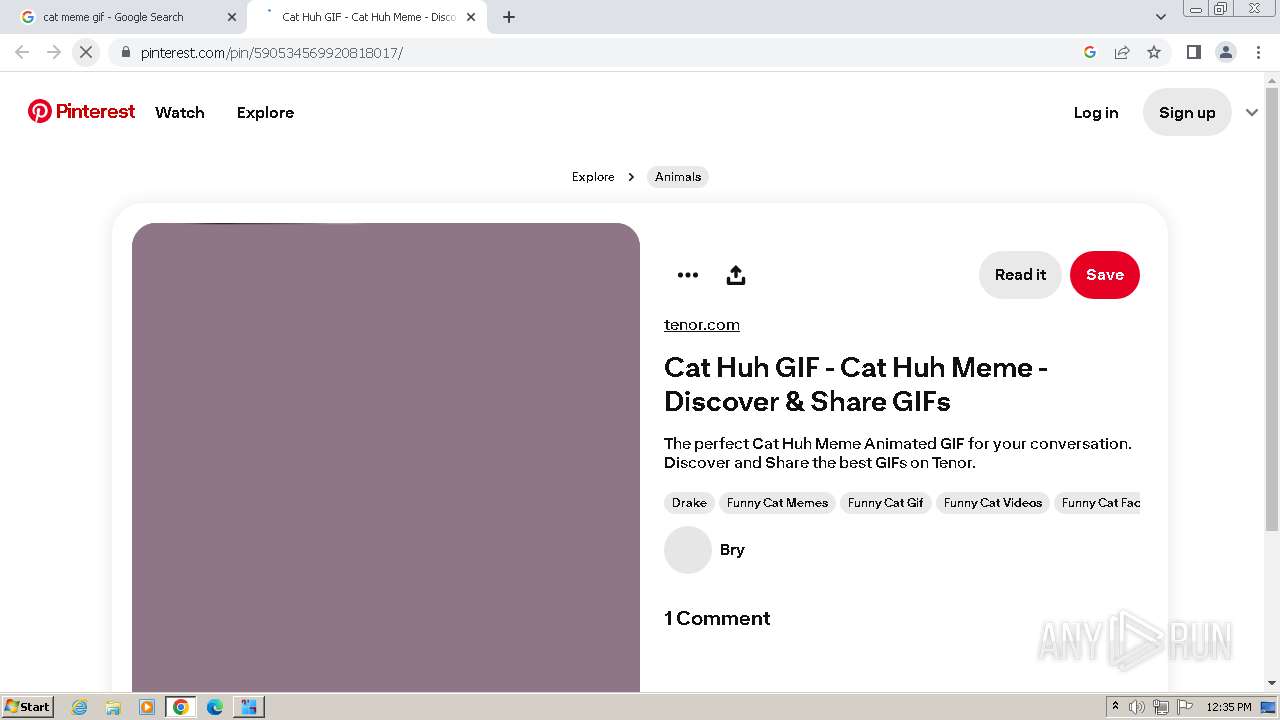
Task: Open the Chrome tab search dropdown
Action: (x=1160, y=17)
